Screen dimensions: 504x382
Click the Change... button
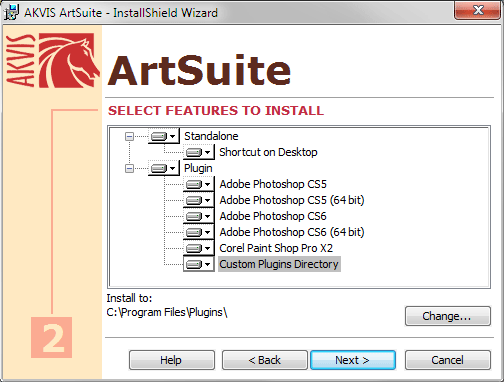448,316
